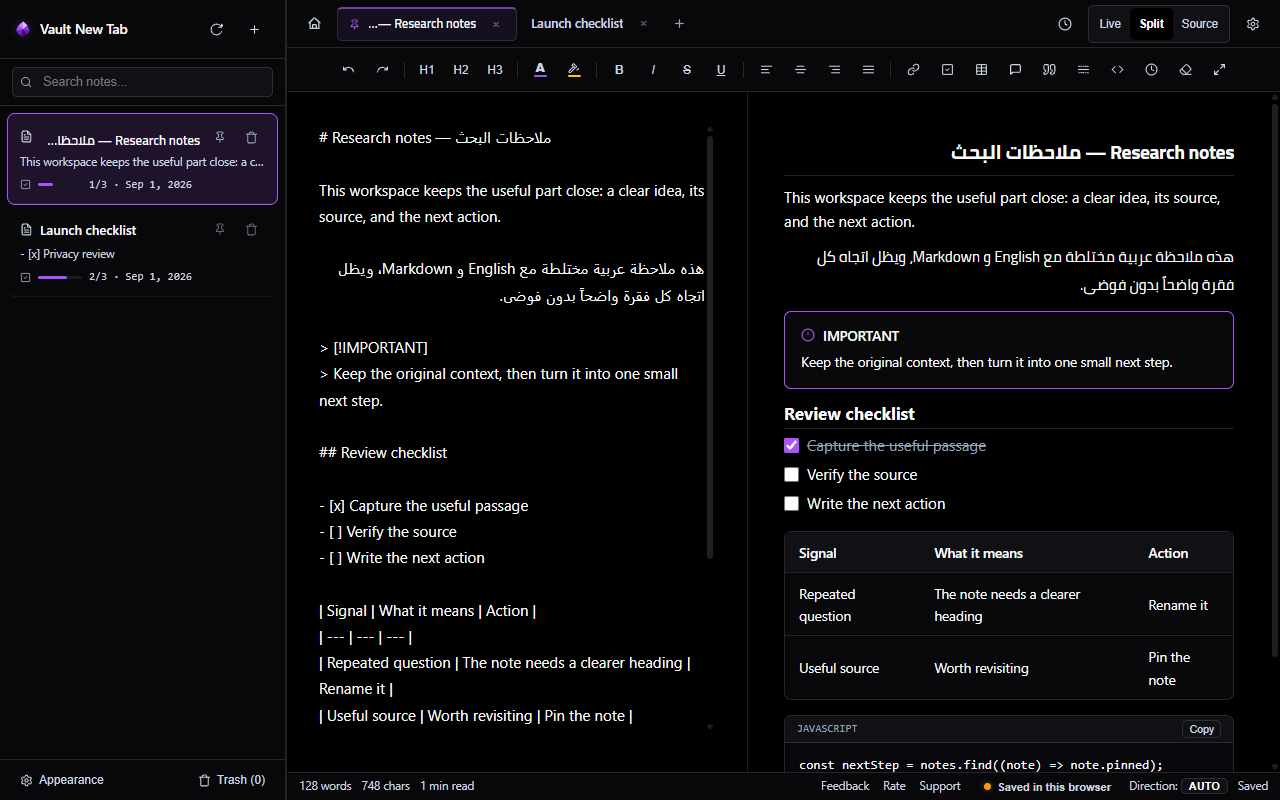Open Research notes in sidebar list
The image size is (1280, 800).
tap(142, 159)
